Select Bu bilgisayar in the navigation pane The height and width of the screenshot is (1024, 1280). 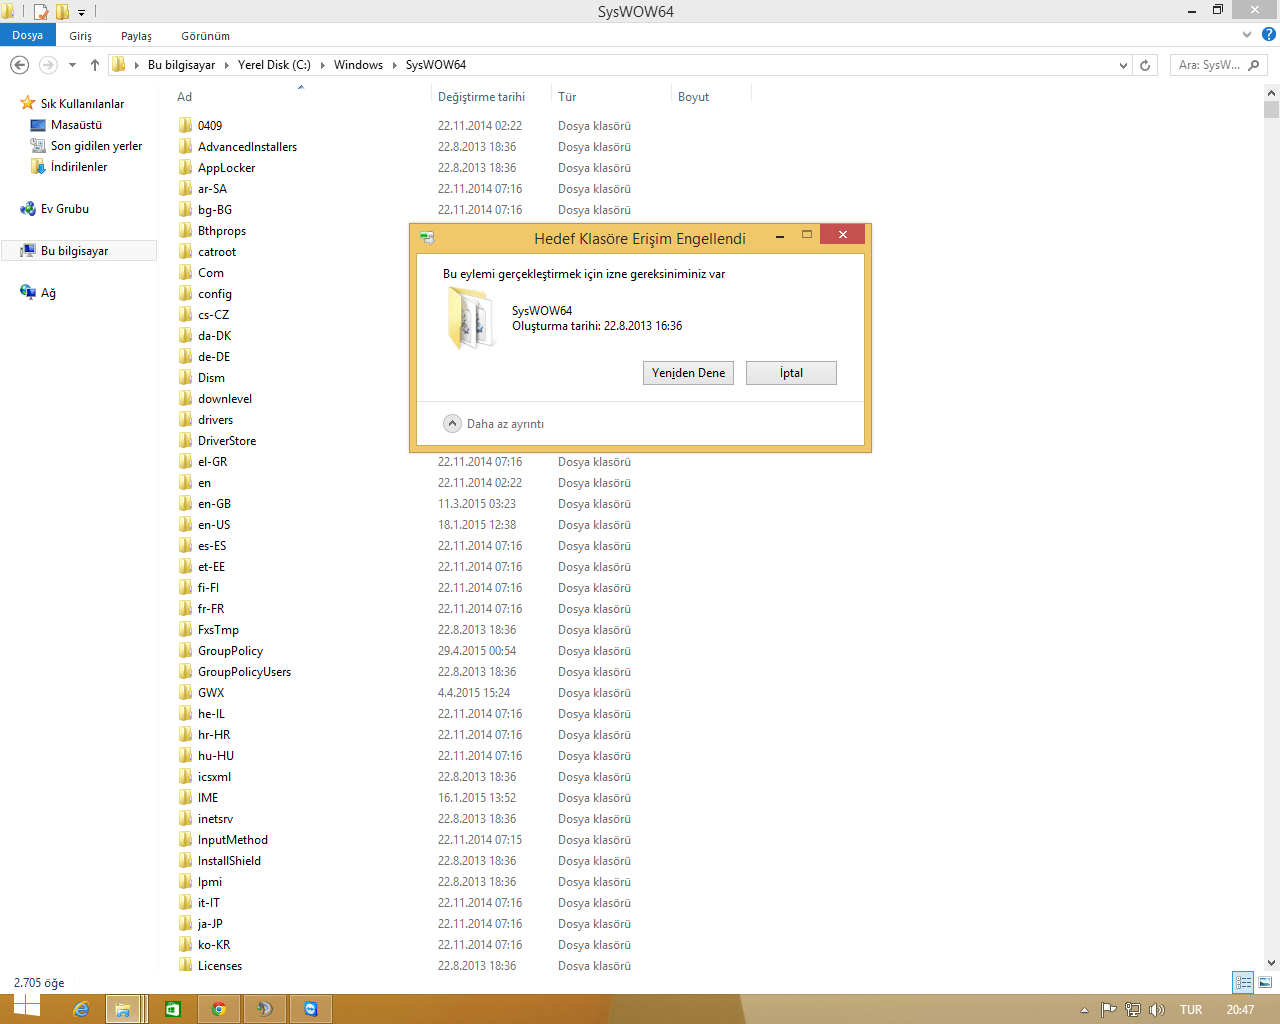(79, 251)
